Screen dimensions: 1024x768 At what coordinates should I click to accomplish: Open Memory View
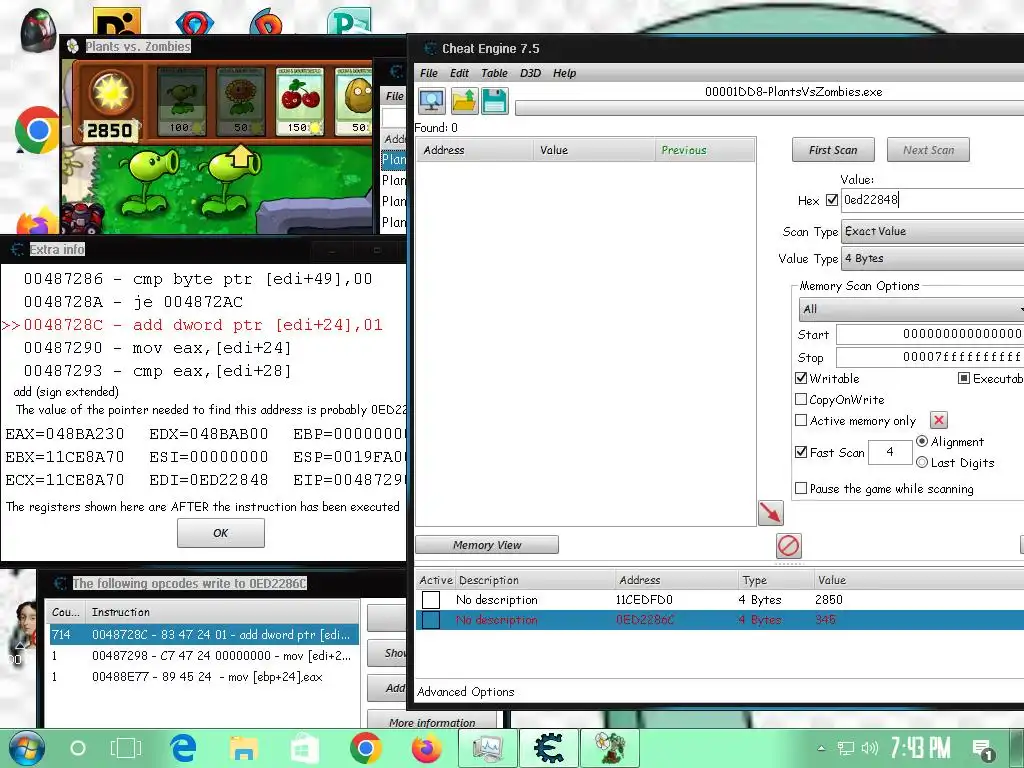pyautogui.click(x=487, y=545)
